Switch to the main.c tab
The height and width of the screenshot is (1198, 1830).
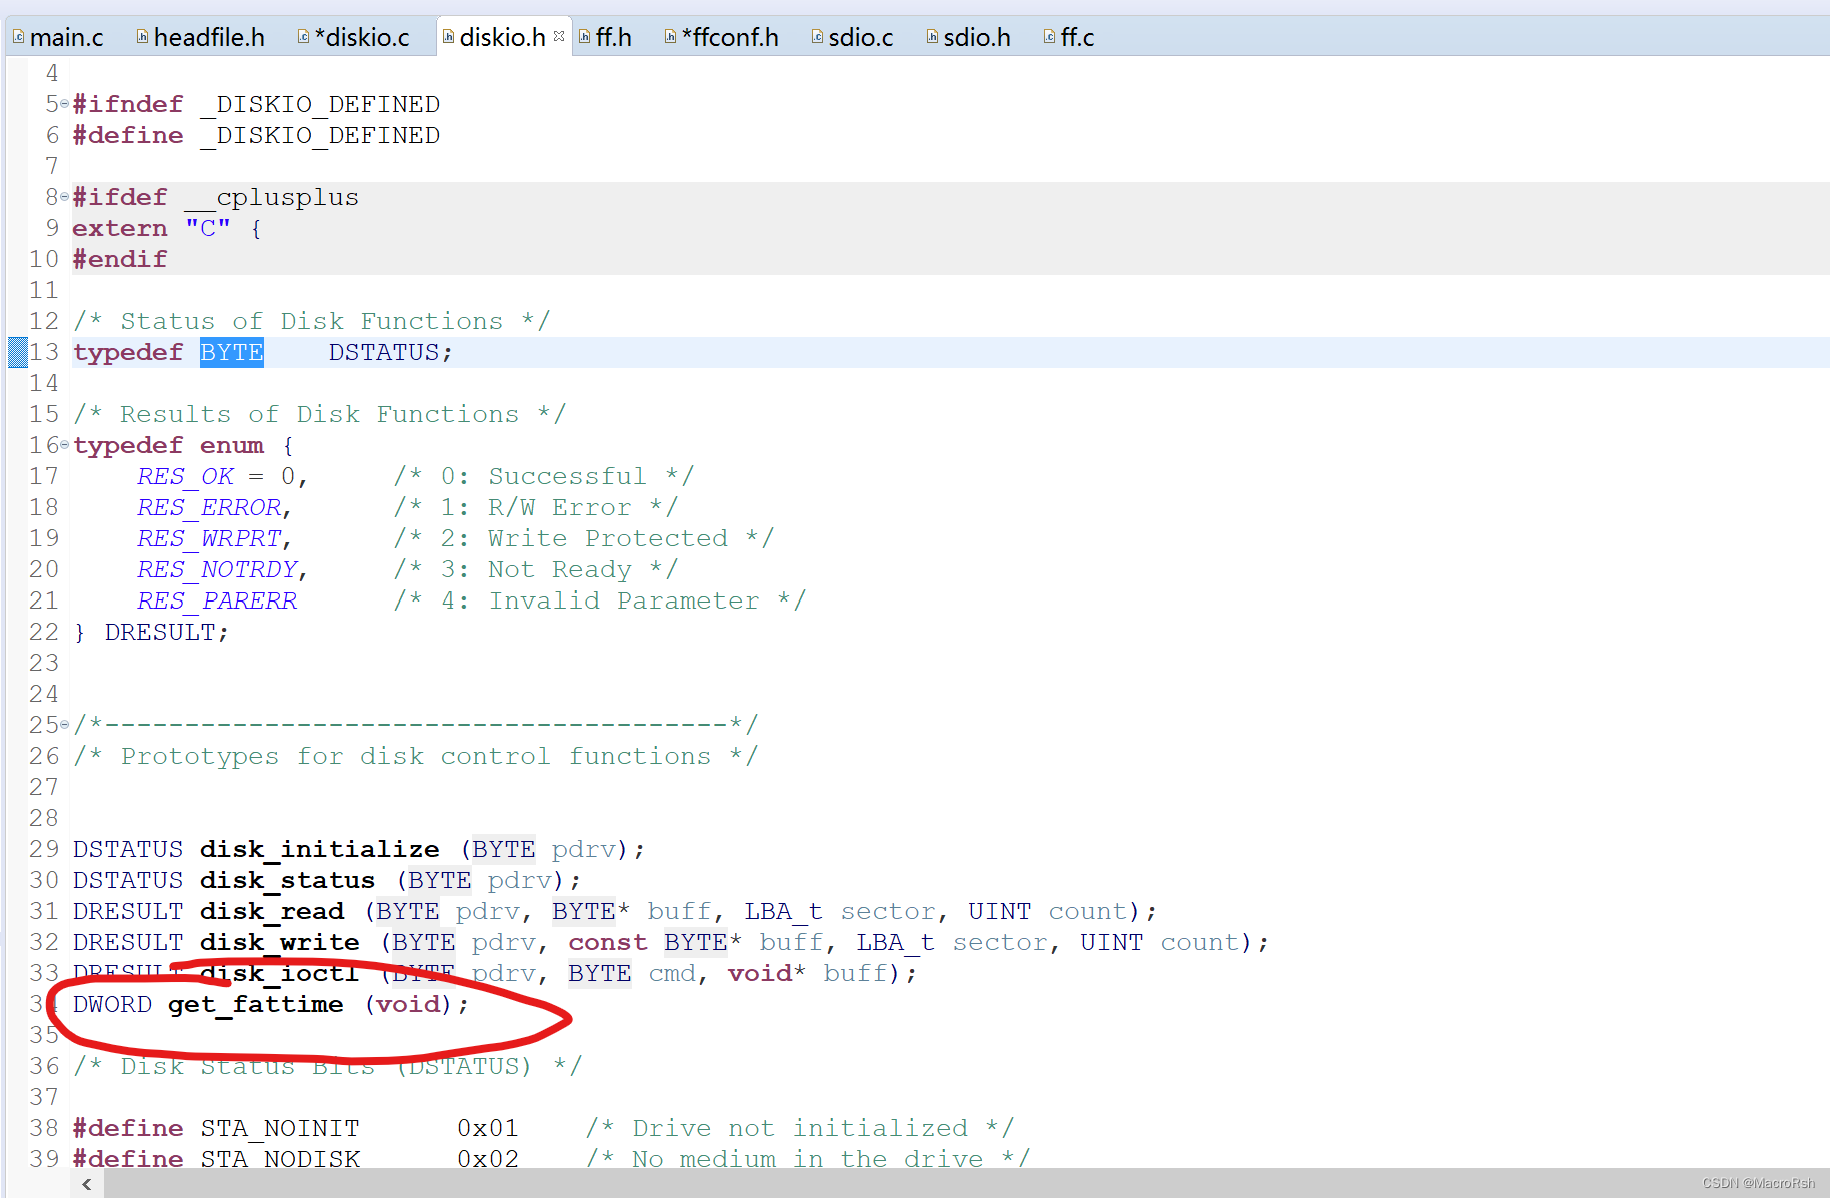(x=66, y=36)
